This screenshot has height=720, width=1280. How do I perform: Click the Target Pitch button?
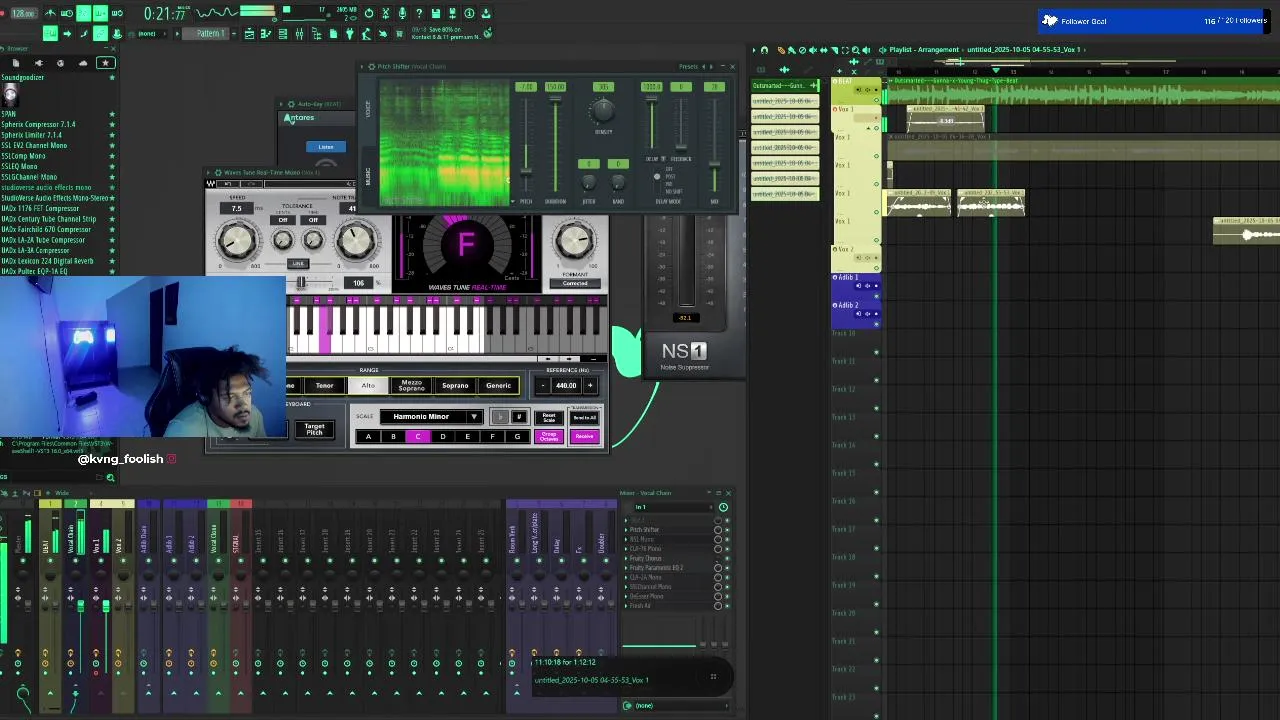(x=315, y=429)
